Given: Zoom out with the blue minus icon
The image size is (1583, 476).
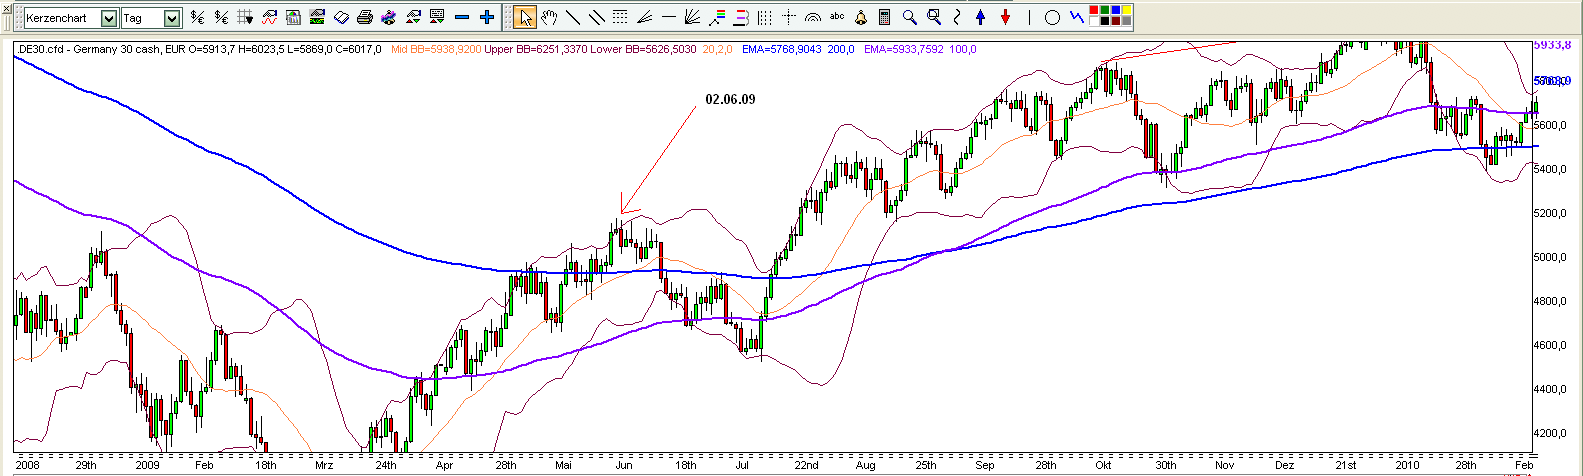Looking at the screenshot, I should pyautogui.click(x=462, y=17).
